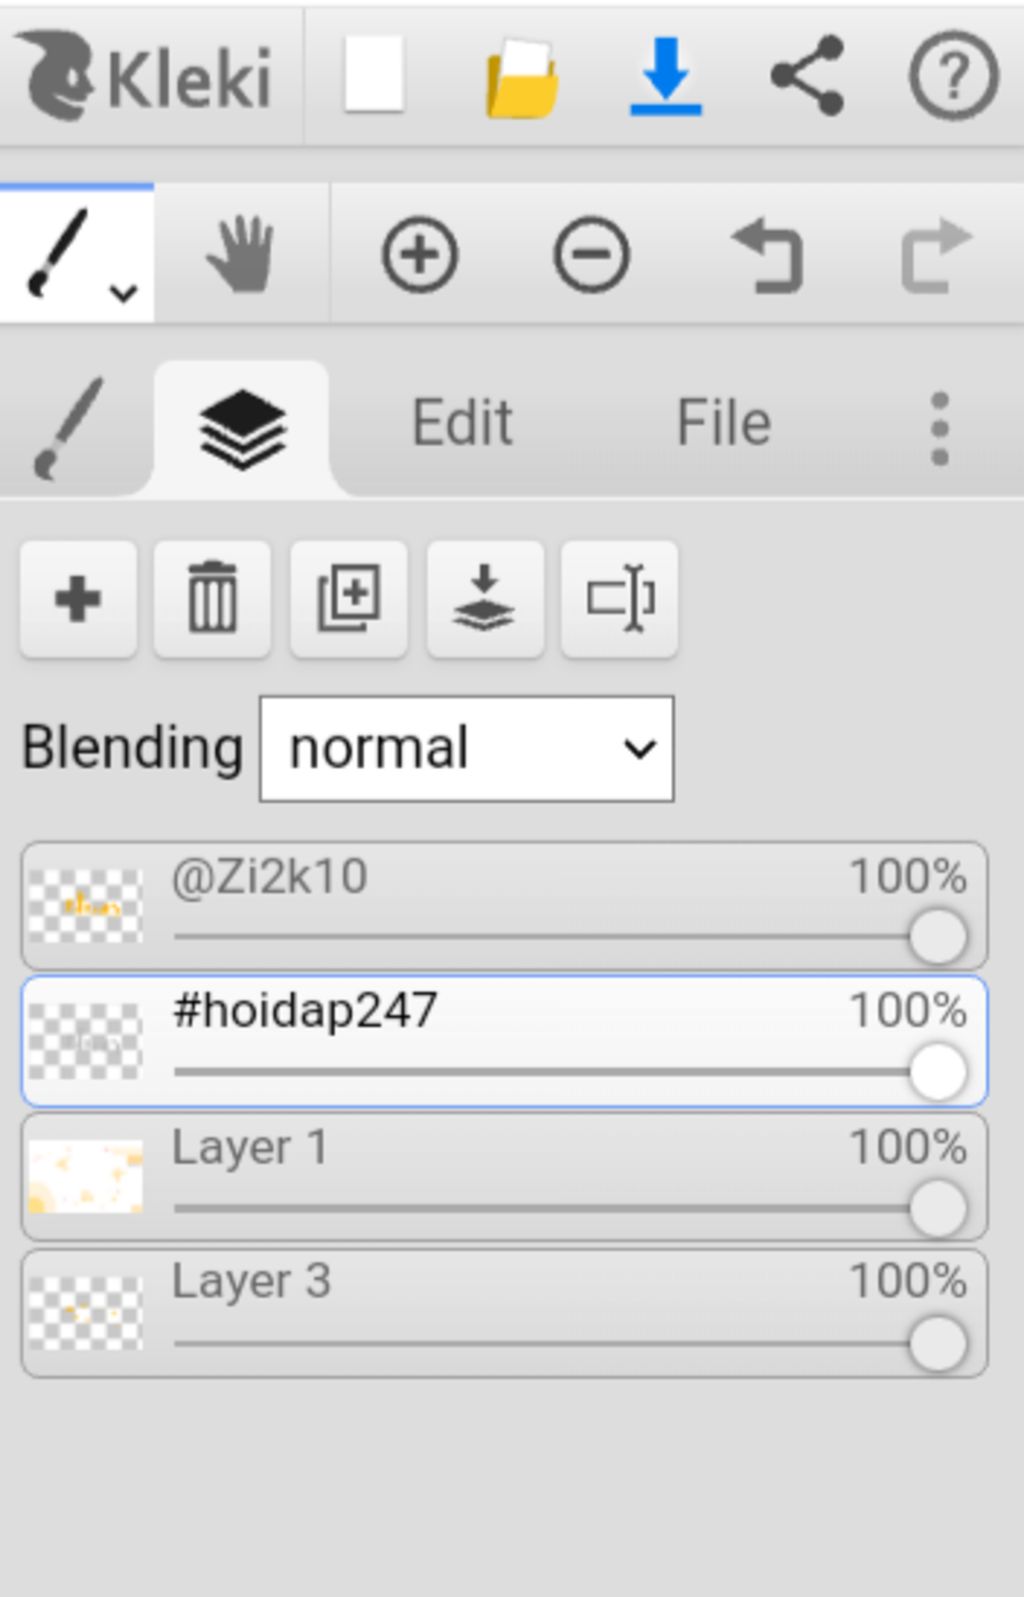Open the three-dot more options menu

tap(939, 428)
